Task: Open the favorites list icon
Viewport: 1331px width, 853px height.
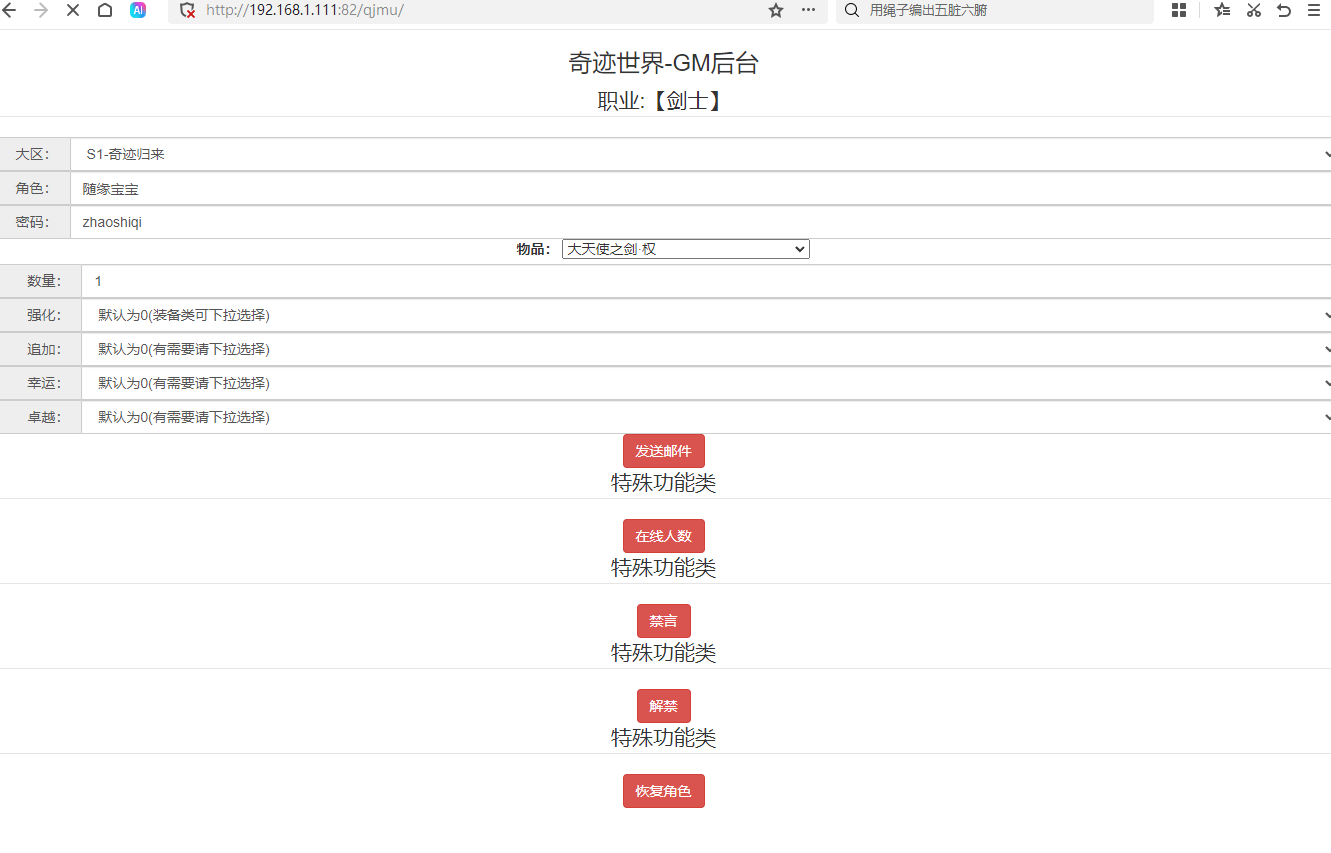Action: (x=1222, y=10)
